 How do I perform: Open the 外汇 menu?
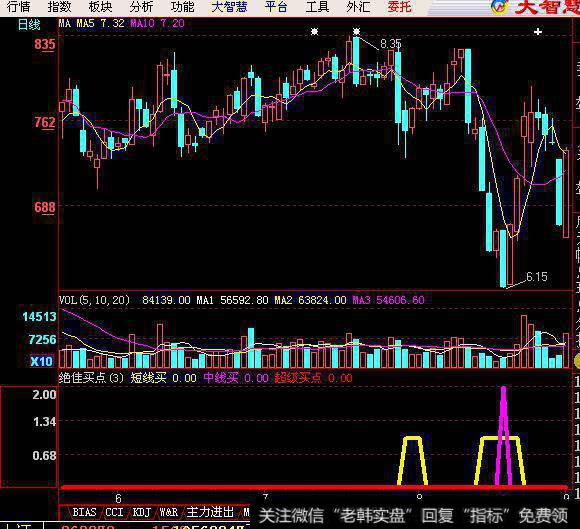(358, 7)
